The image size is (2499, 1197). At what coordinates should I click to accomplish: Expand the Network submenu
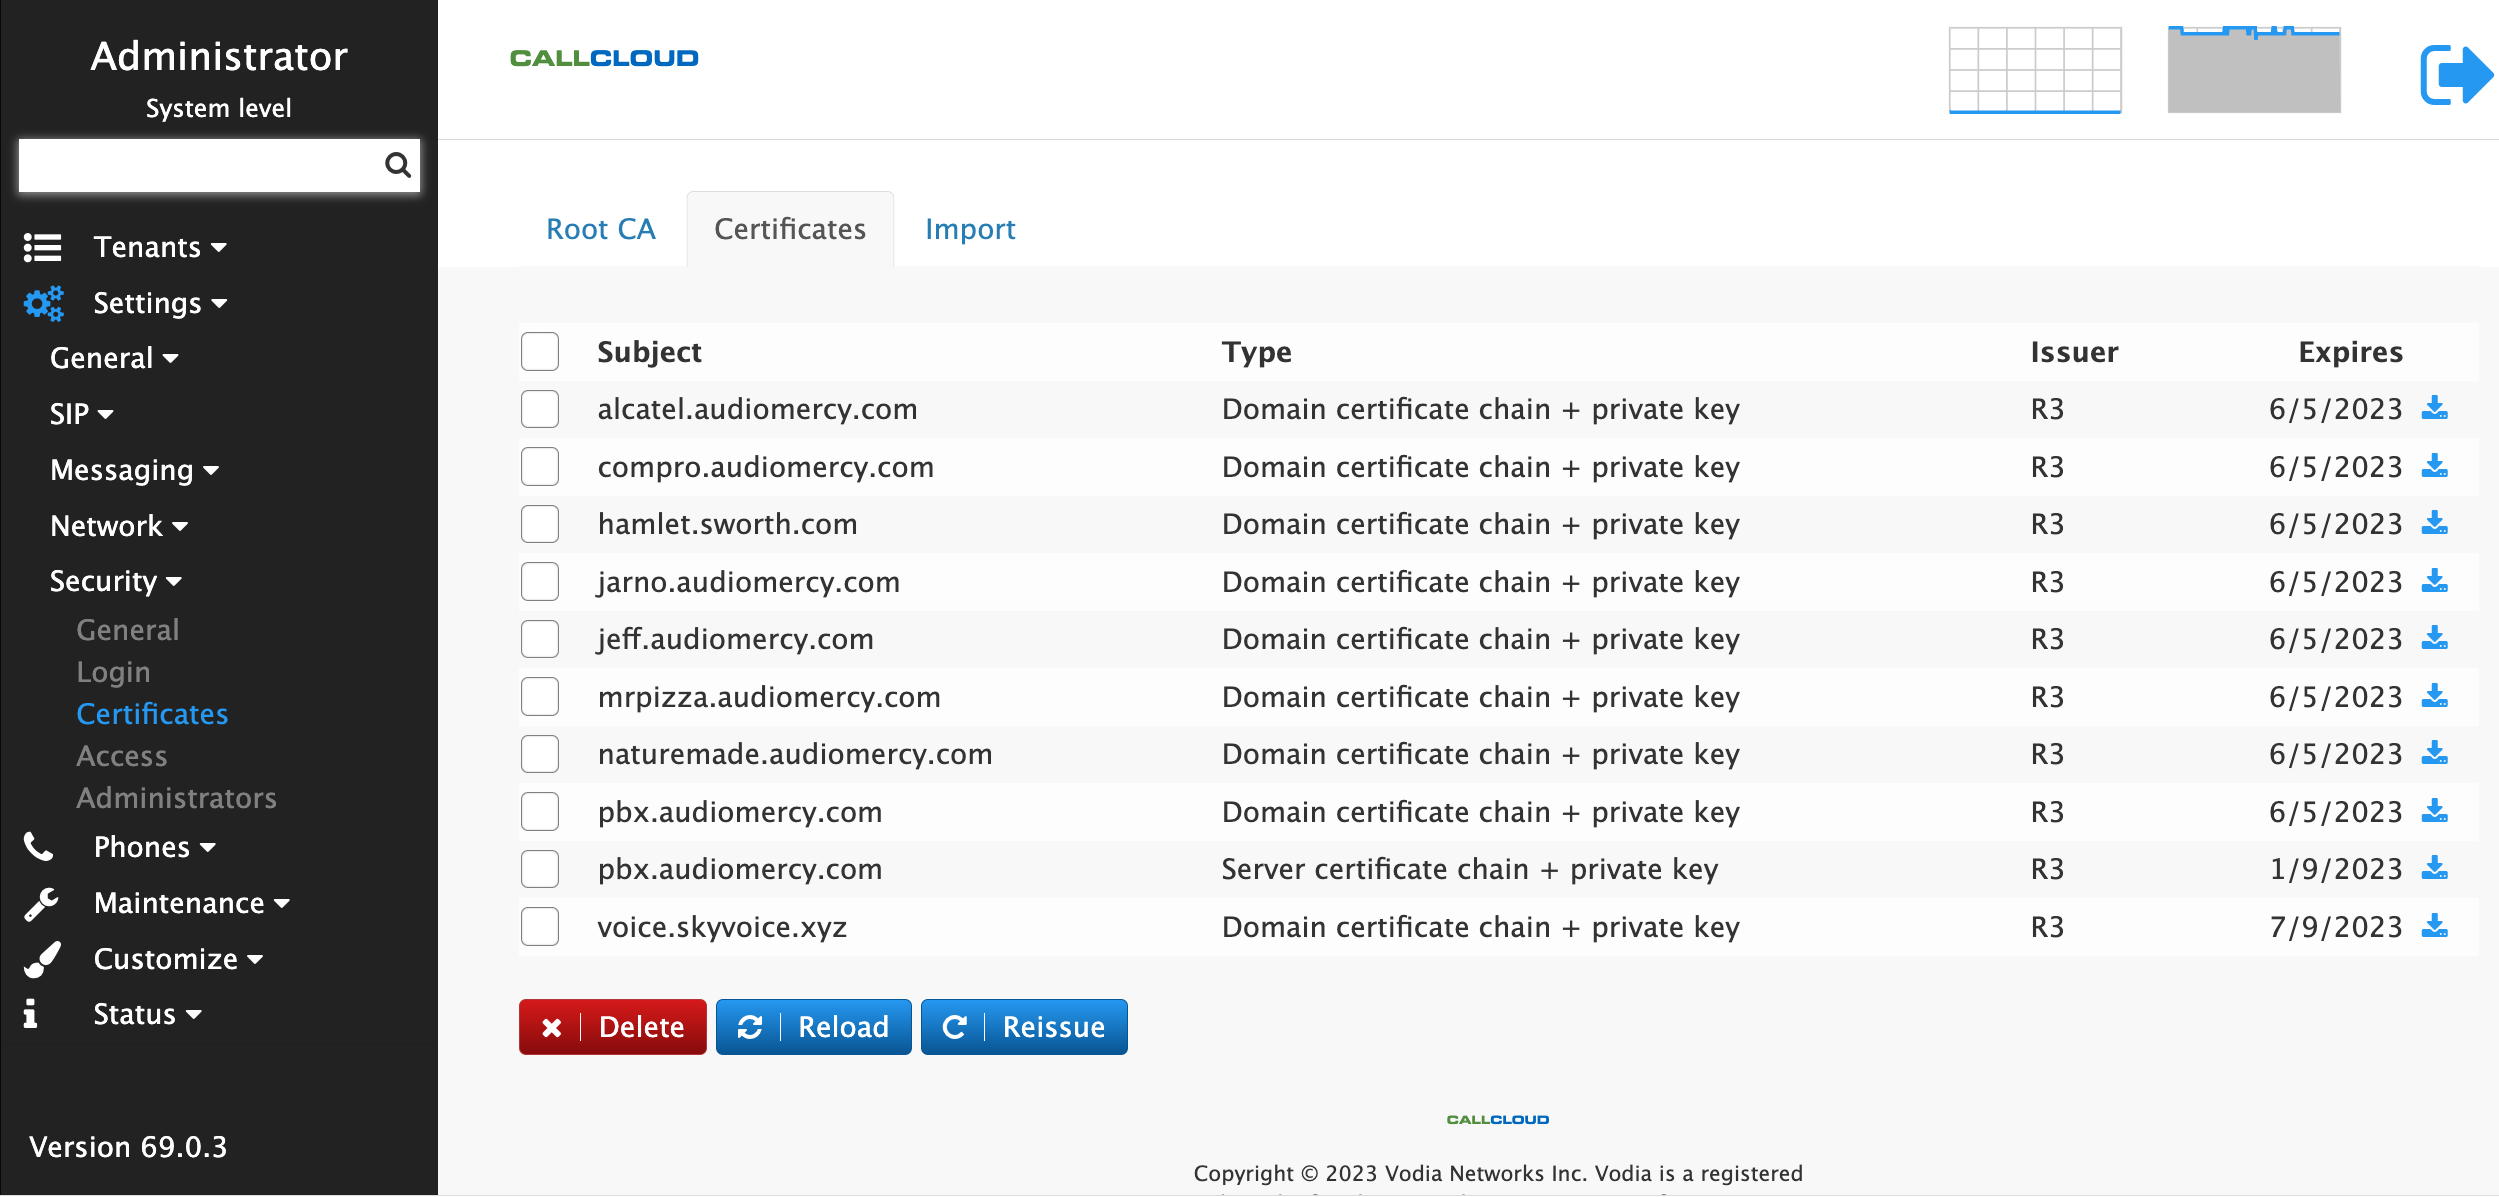[119, 526]
